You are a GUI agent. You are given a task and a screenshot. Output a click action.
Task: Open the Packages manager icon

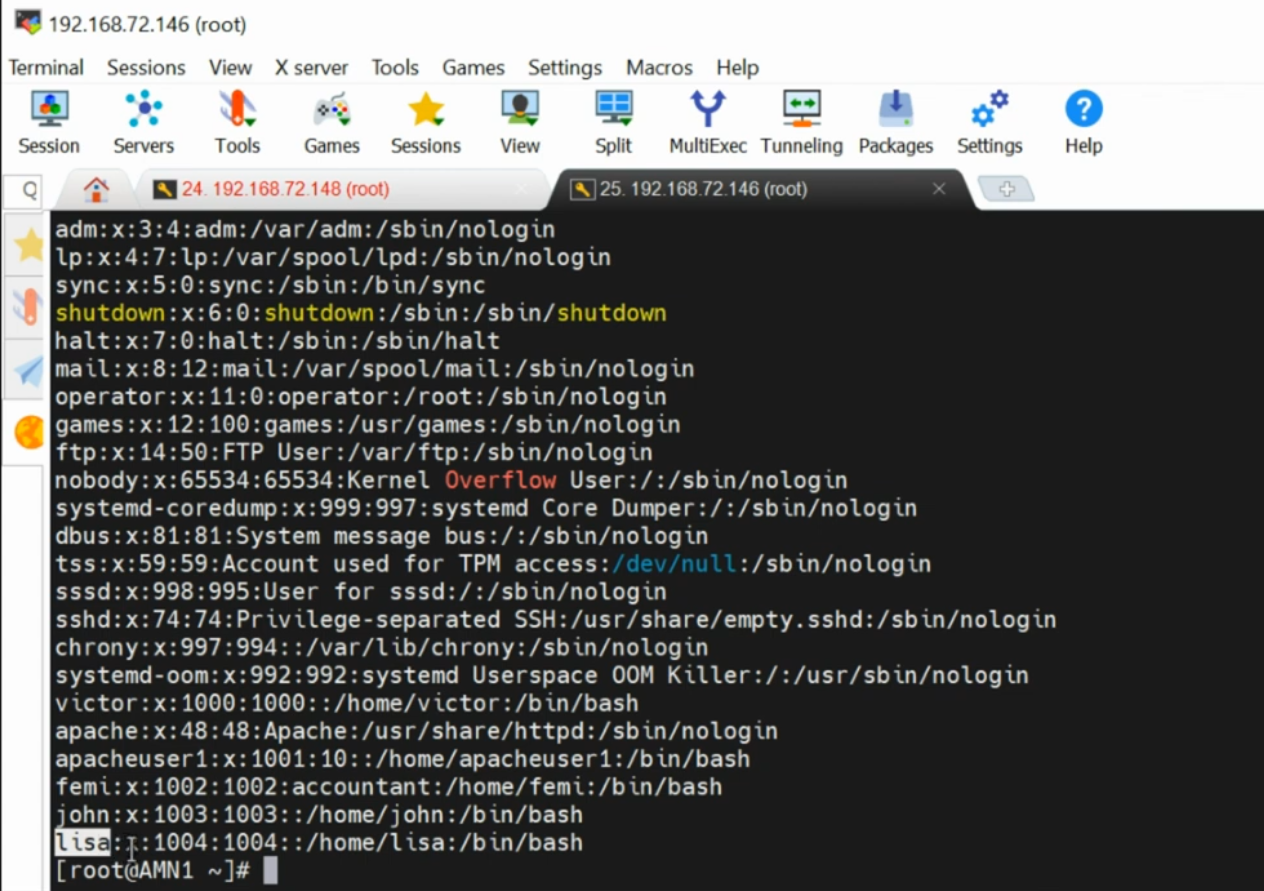[x=894, y=120]
